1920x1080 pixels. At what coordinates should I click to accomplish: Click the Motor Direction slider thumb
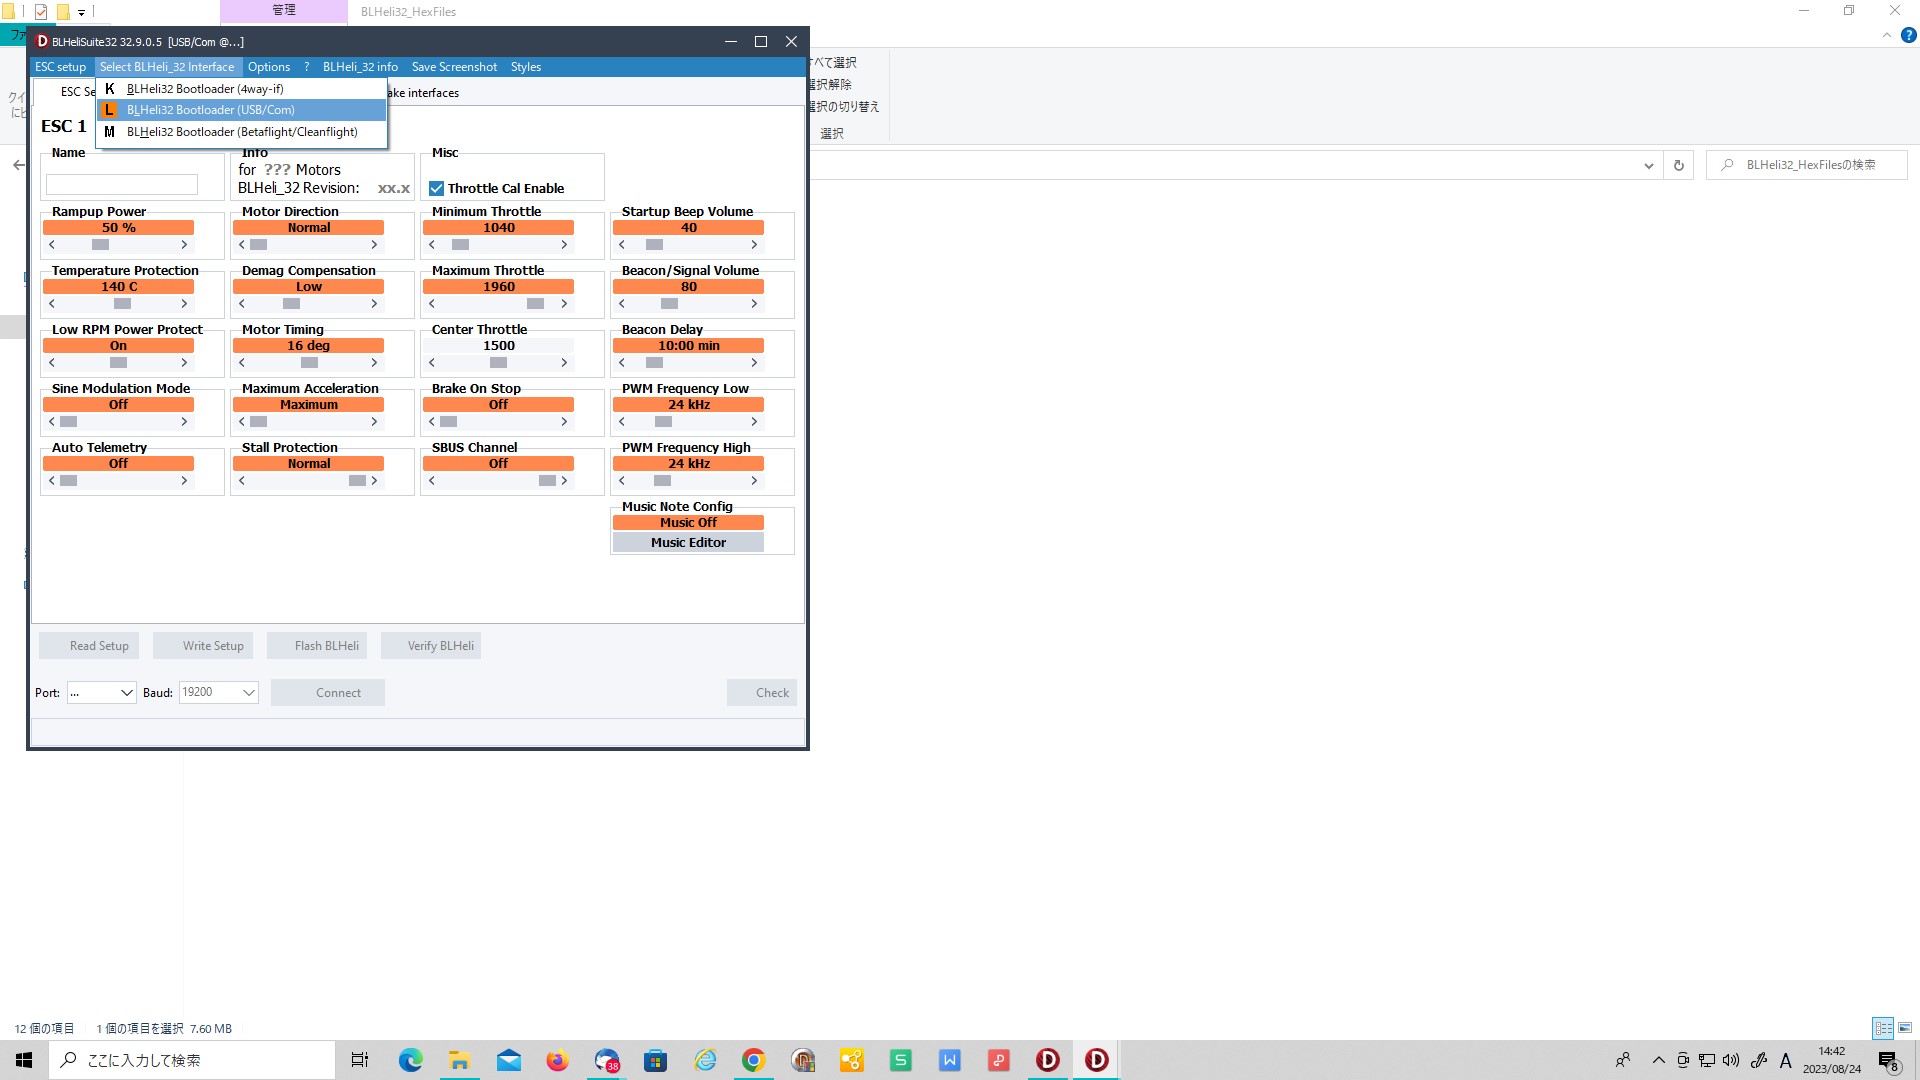[x=259, y=245]
